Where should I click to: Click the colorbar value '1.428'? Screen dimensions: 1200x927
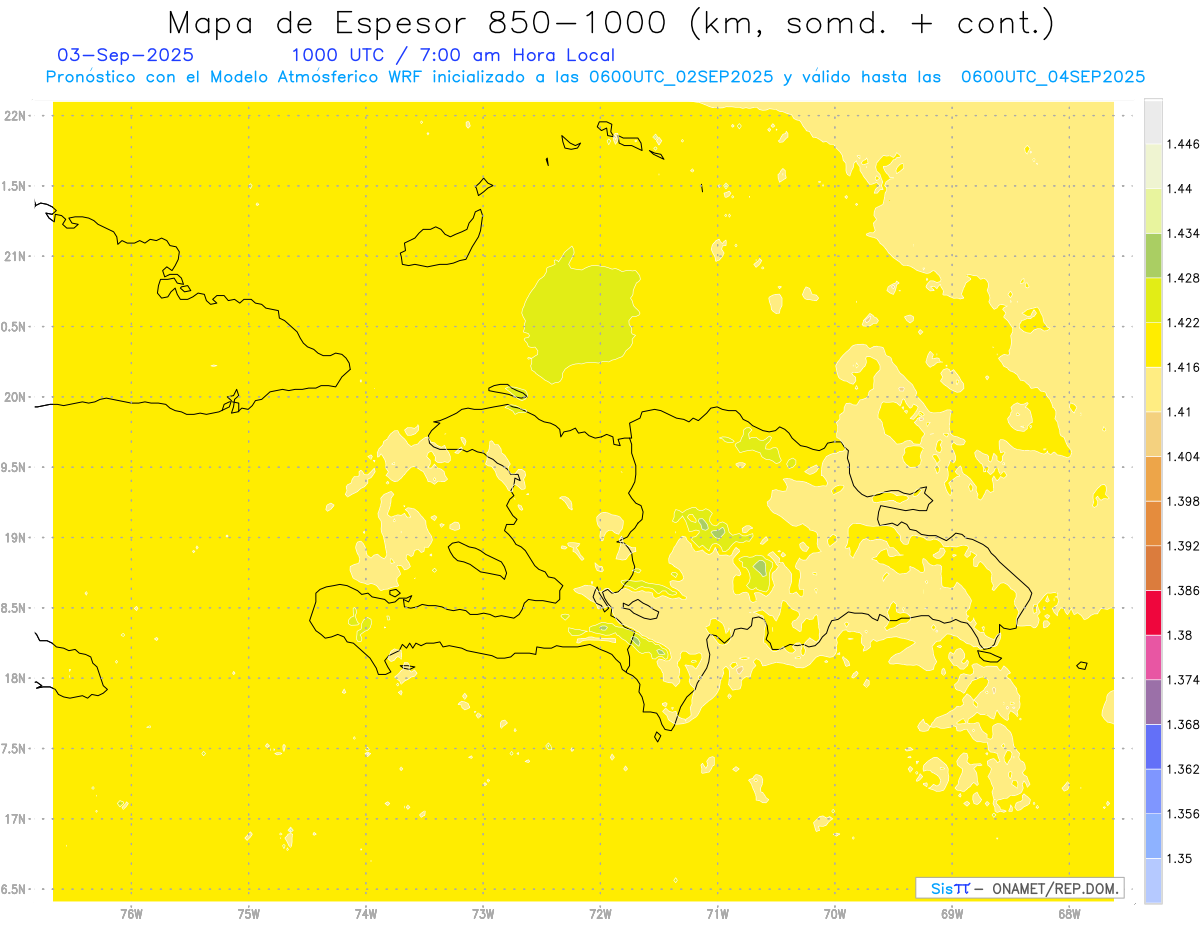point(1183,278)
